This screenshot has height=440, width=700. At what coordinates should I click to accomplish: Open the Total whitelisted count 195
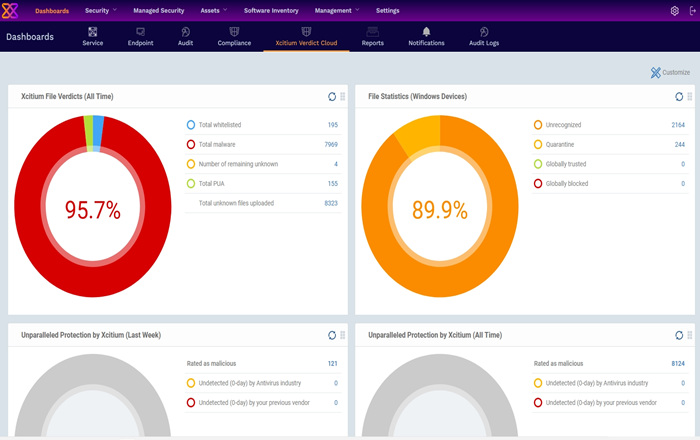click(x=333, y=125)
